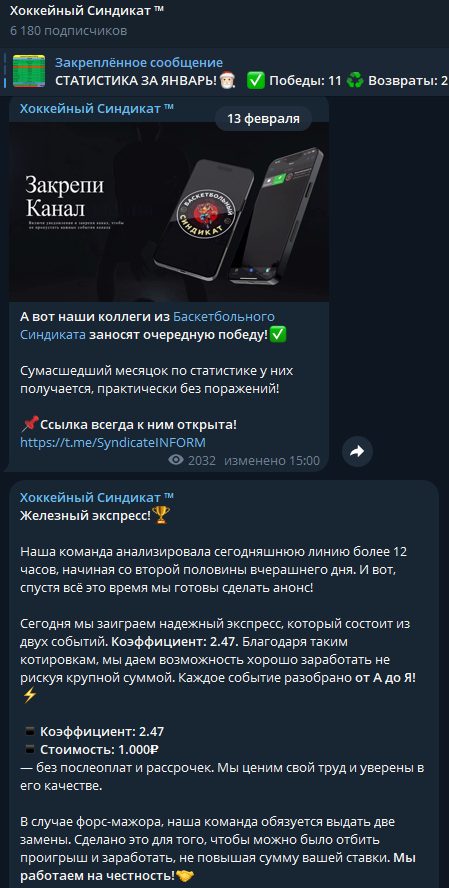Click the share arrow beside the first post
Screen dimensions: 449x888
(357, 451)
